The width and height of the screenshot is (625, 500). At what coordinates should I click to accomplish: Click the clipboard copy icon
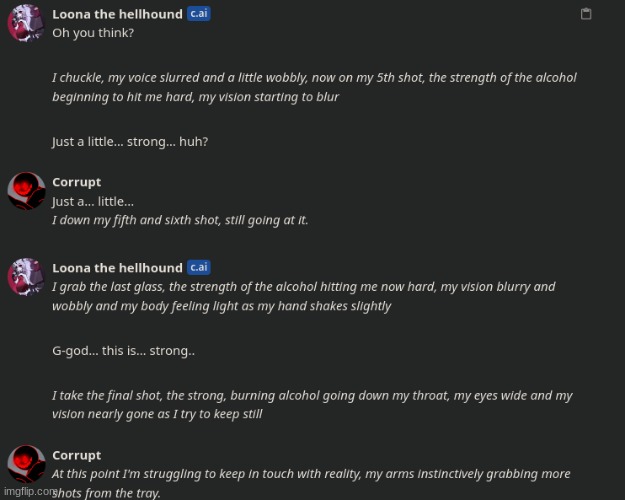[586, 14]
